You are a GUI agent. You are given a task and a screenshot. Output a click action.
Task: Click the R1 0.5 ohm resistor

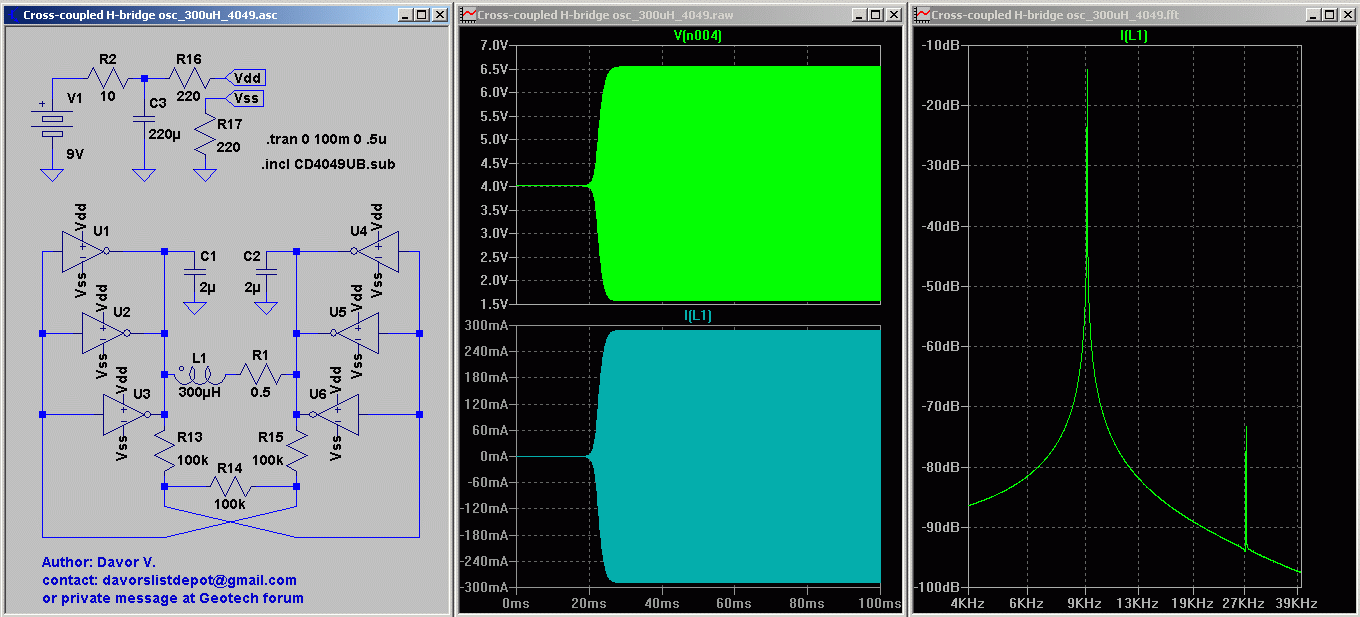click(261, 375)
